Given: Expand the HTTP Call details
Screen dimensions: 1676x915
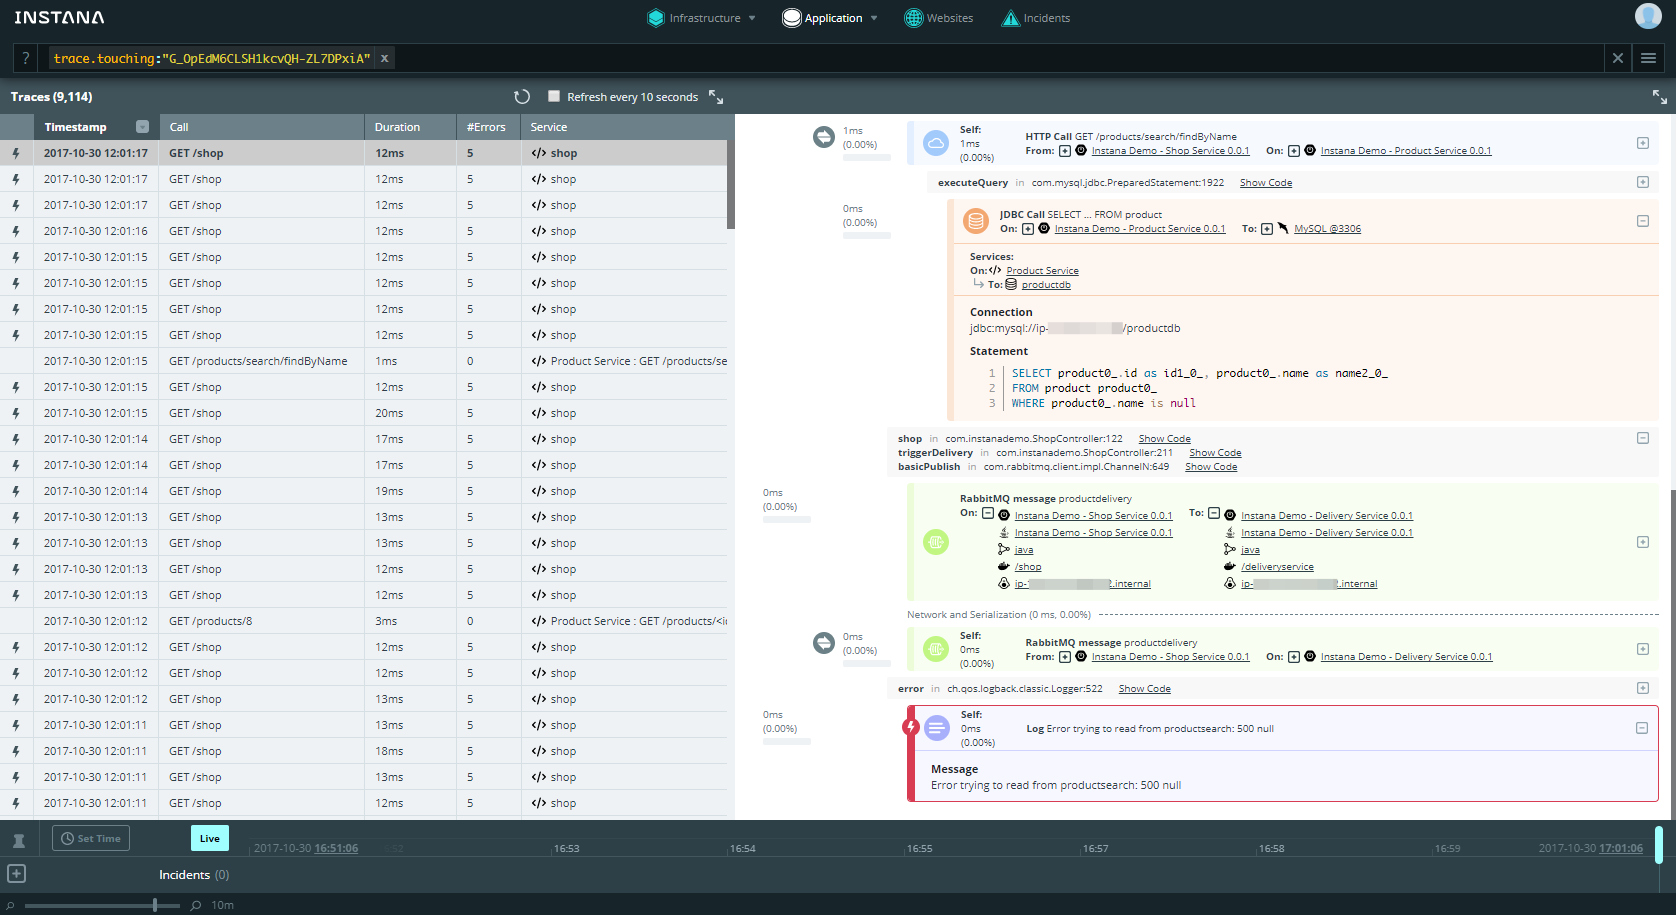Looking at the screenshot, I should pyautogui.click(x=1643, y=143).
